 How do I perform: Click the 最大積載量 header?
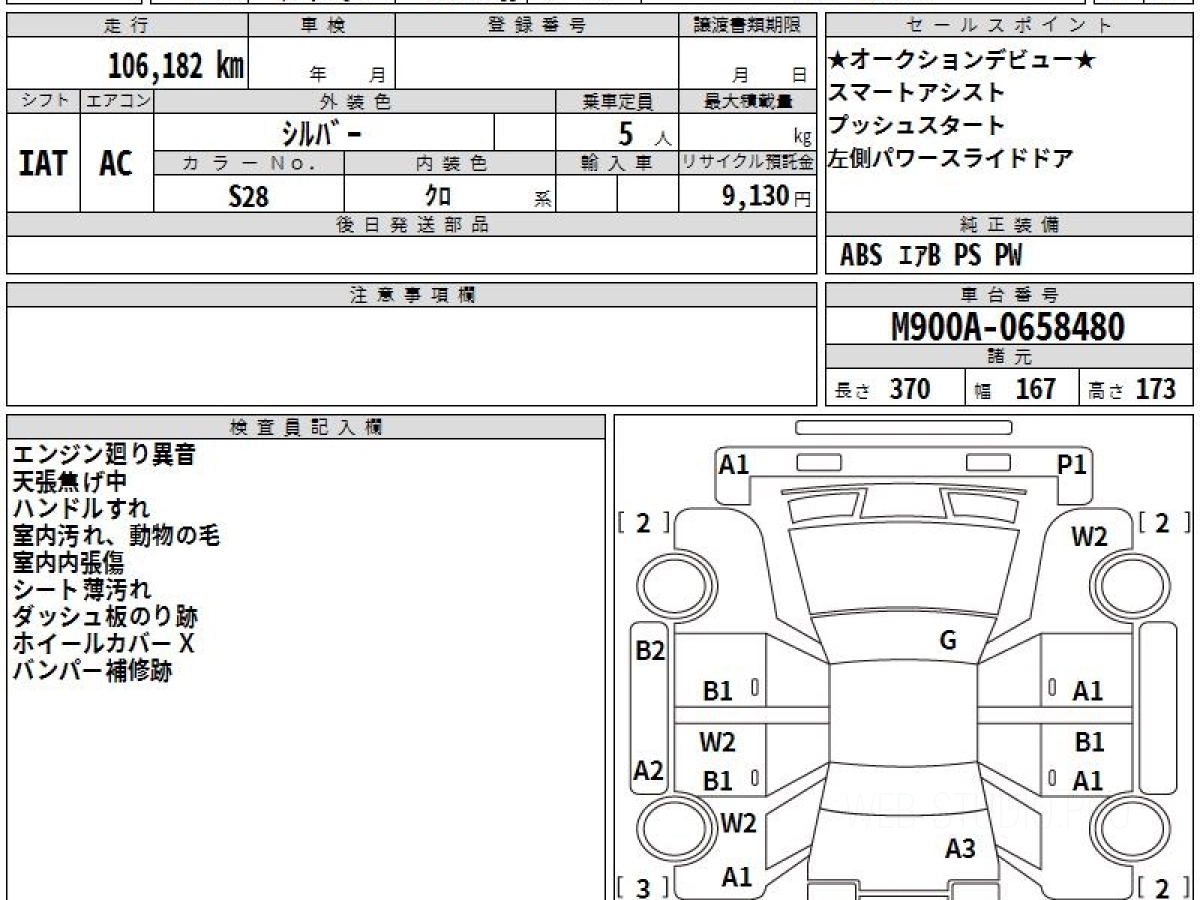point(748,101)
